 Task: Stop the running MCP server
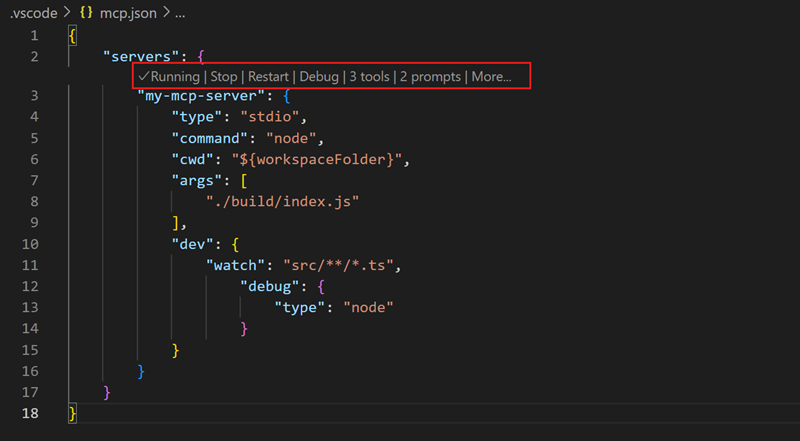coord(224,76)
